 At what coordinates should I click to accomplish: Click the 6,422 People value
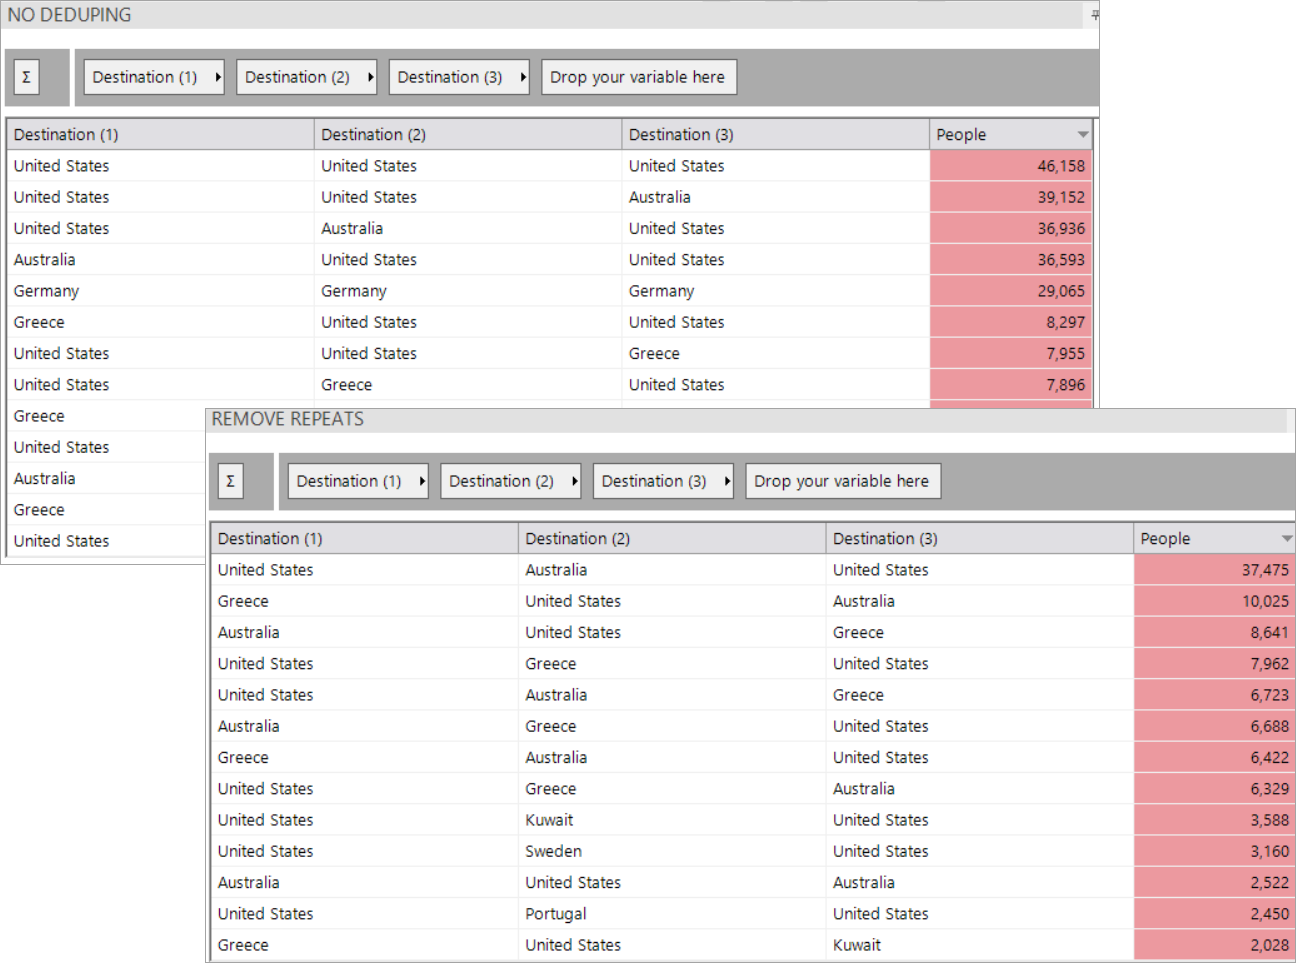[1269, 757]
